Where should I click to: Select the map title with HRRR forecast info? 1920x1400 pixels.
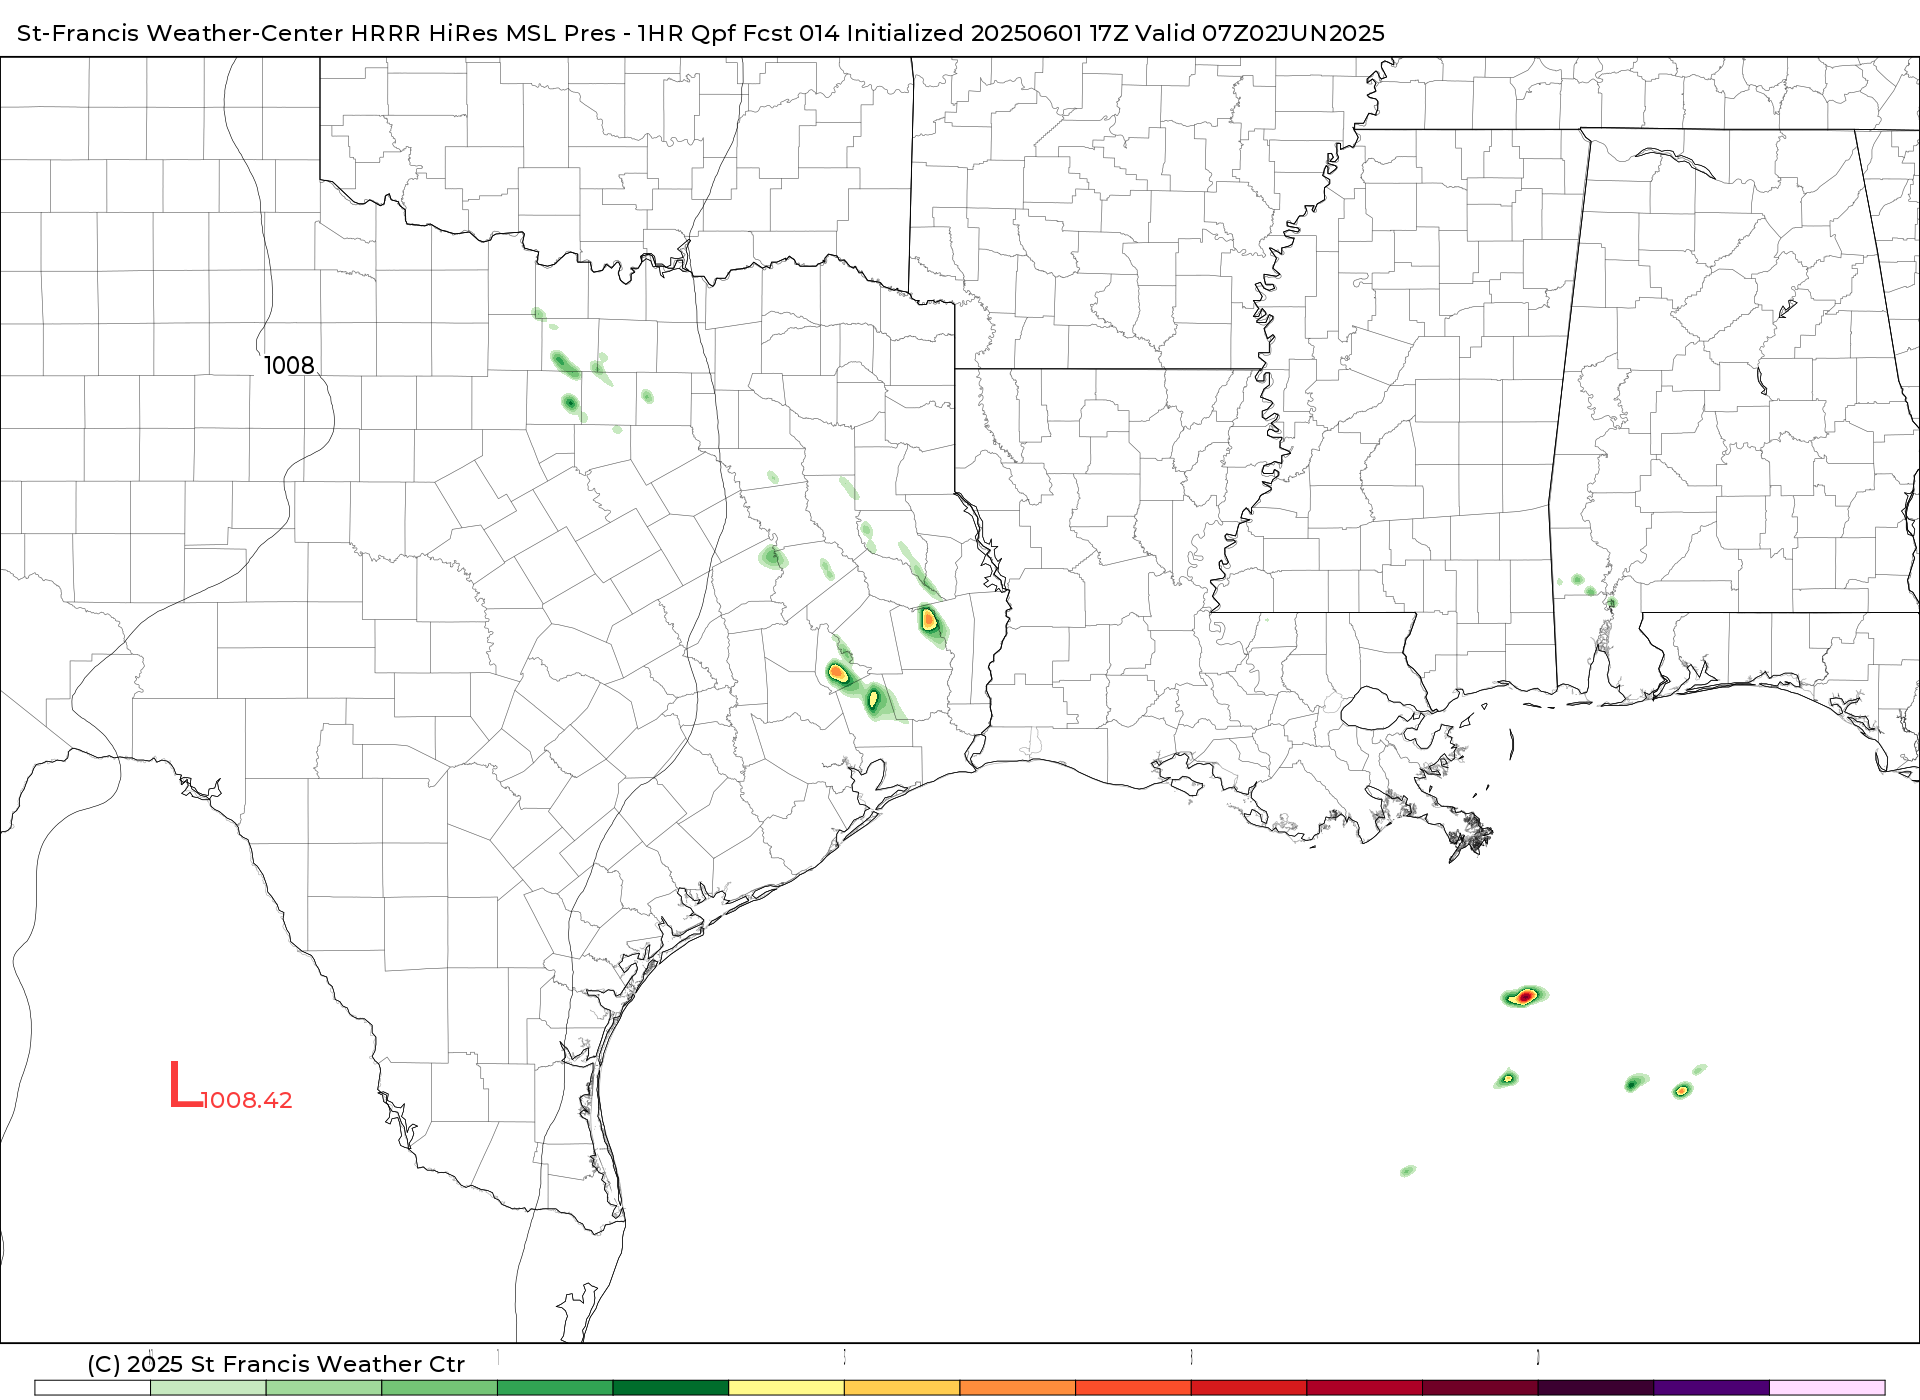(701, 33)
